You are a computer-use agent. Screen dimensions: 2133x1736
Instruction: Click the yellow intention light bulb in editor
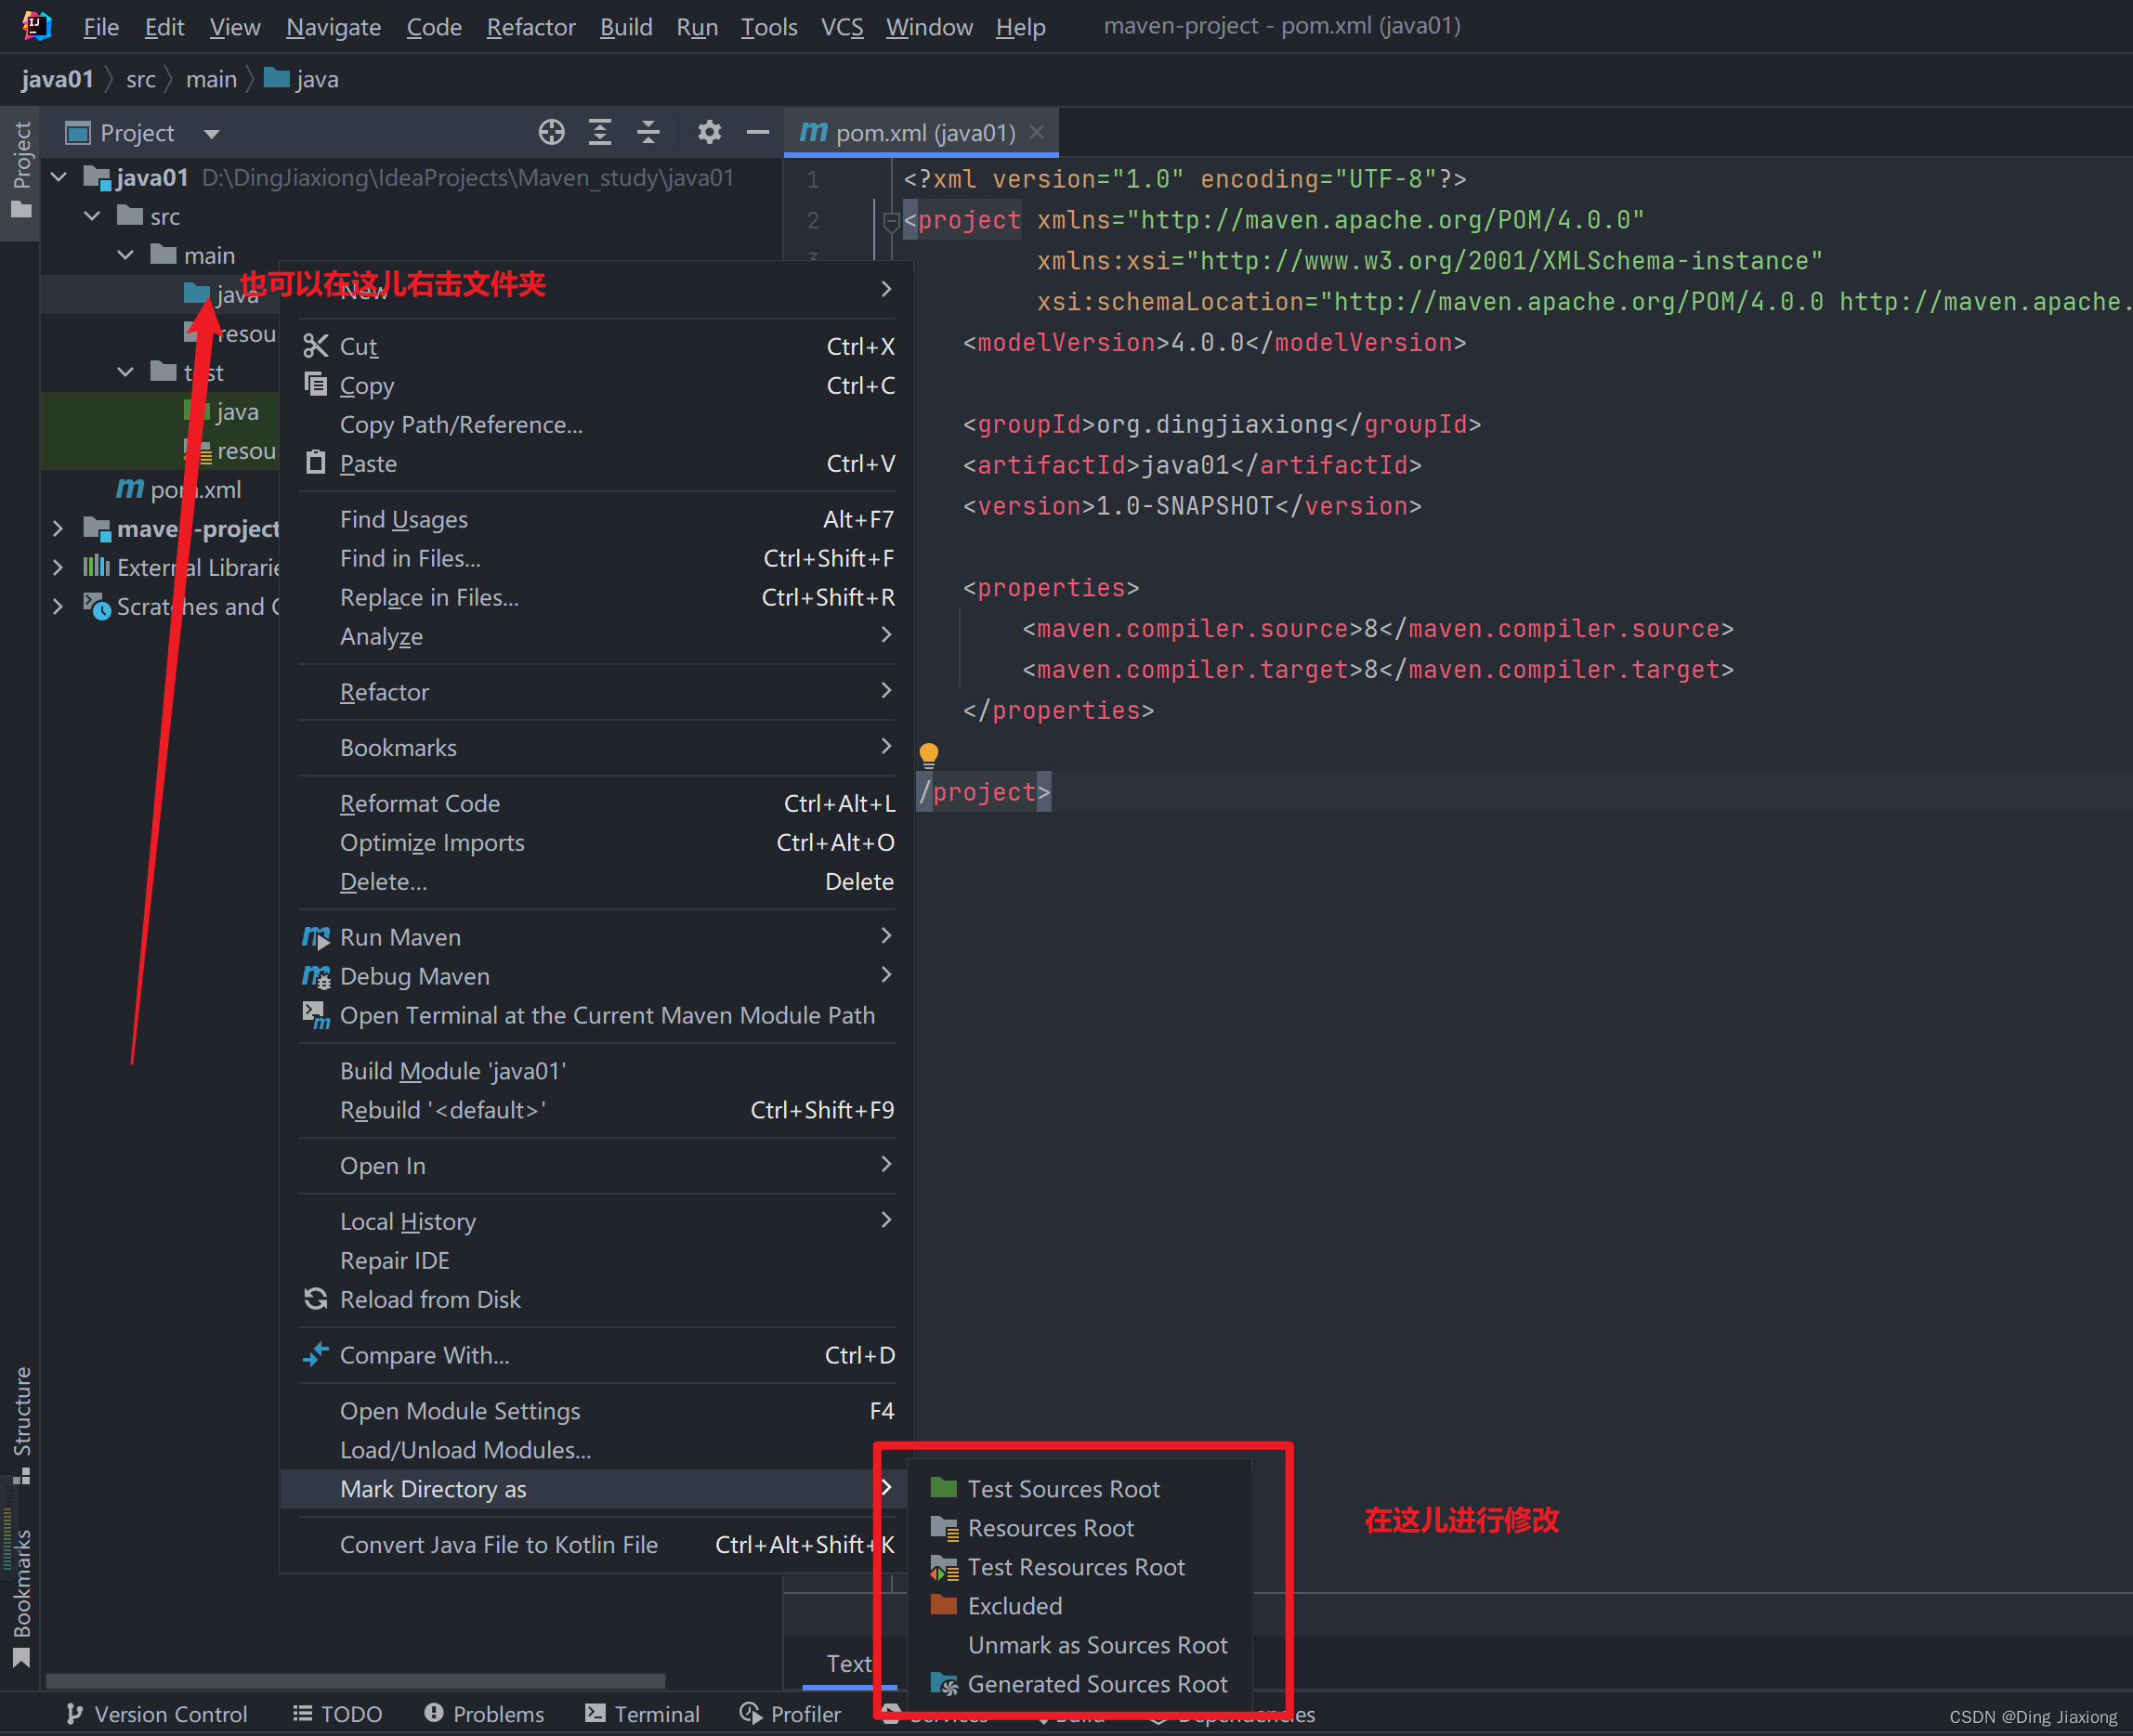click(928, 754)
